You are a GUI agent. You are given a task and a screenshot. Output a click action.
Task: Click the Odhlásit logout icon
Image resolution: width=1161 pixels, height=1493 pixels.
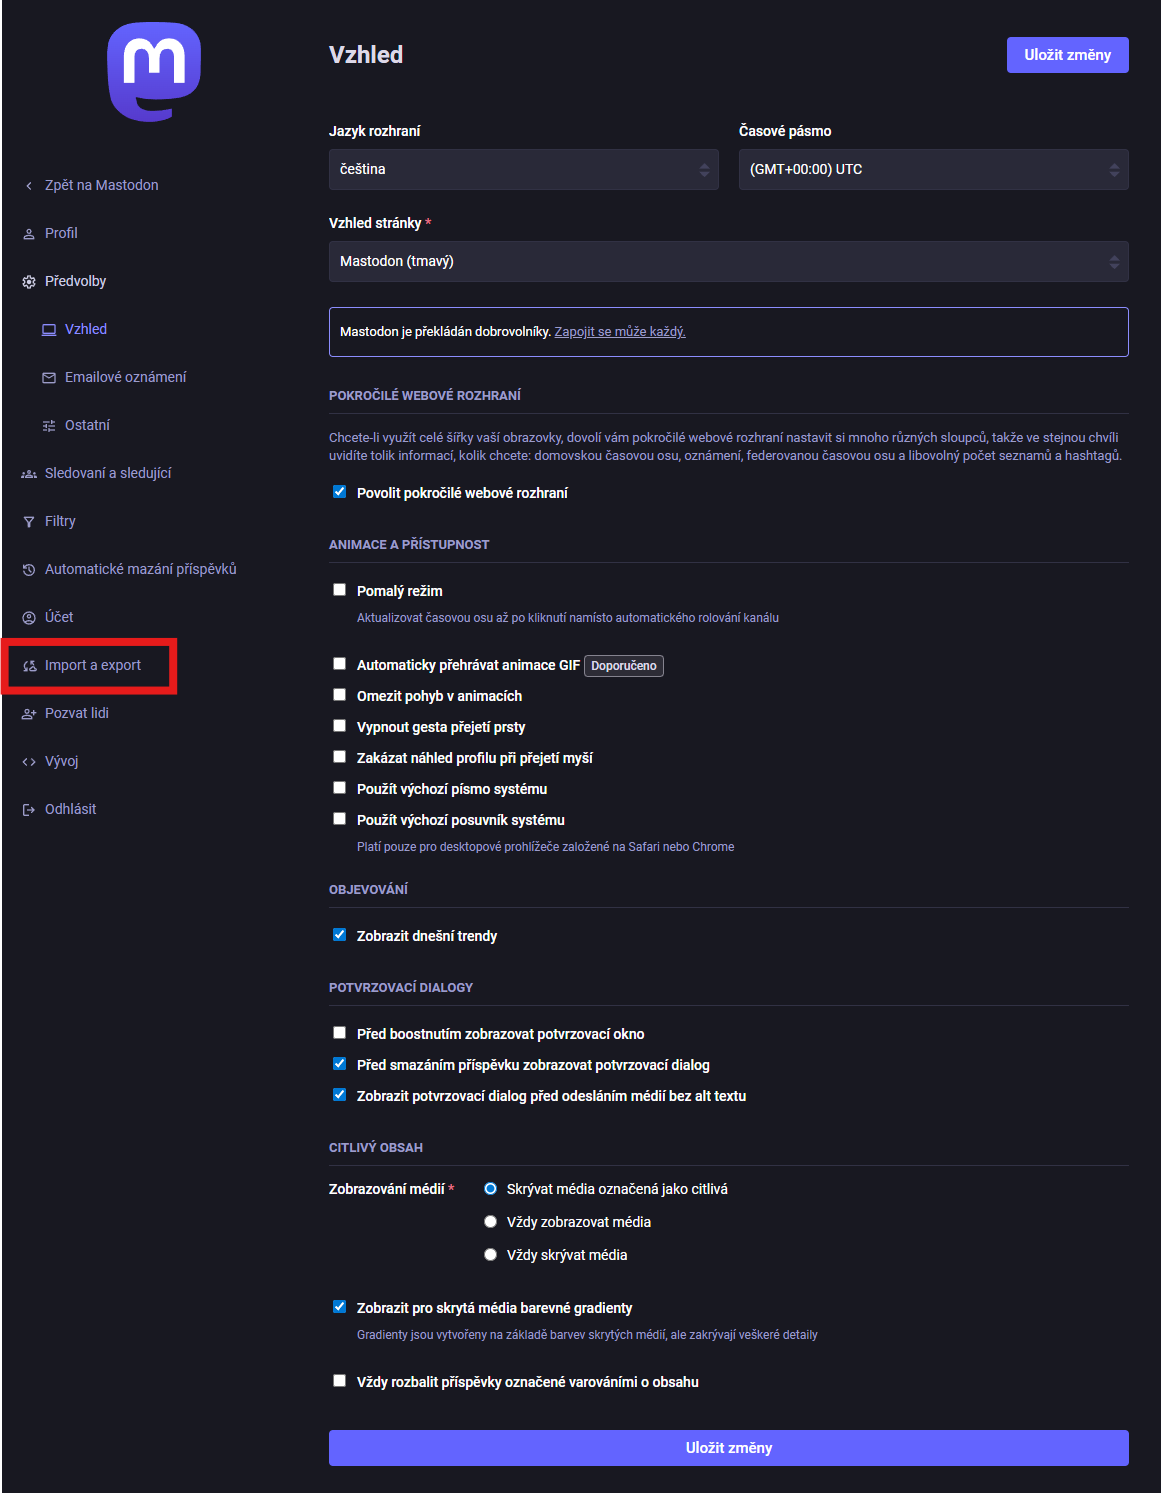click(29, 810)
